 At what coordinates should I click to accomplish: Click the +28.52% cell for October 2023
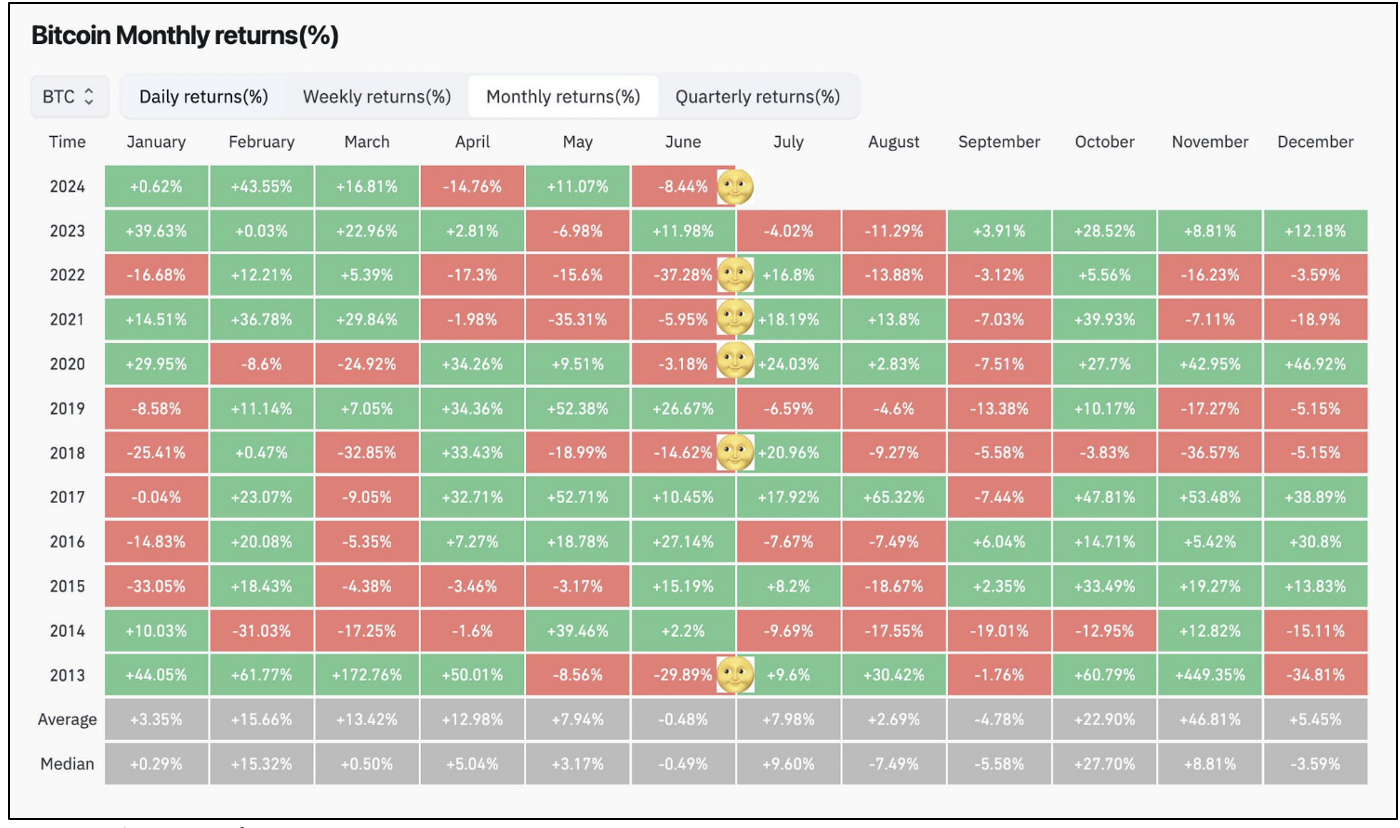click(1105, 231)
